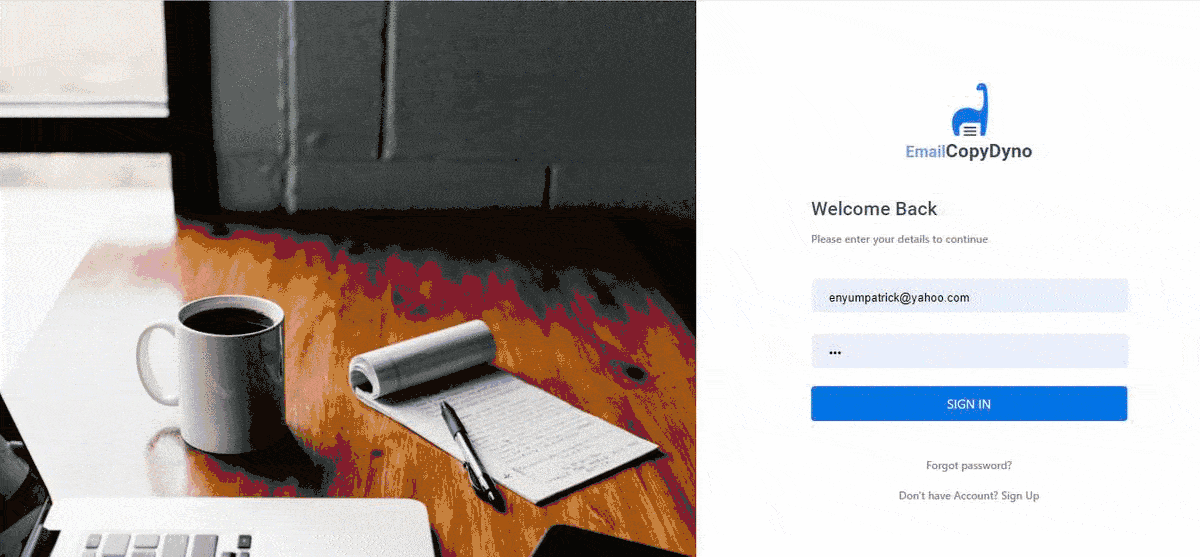Image resolution: width=1200 pixels, height=557 pixels.
Task: Click the enyumpatrick@yahoo.com email text
Action: (x=899, y=298)
